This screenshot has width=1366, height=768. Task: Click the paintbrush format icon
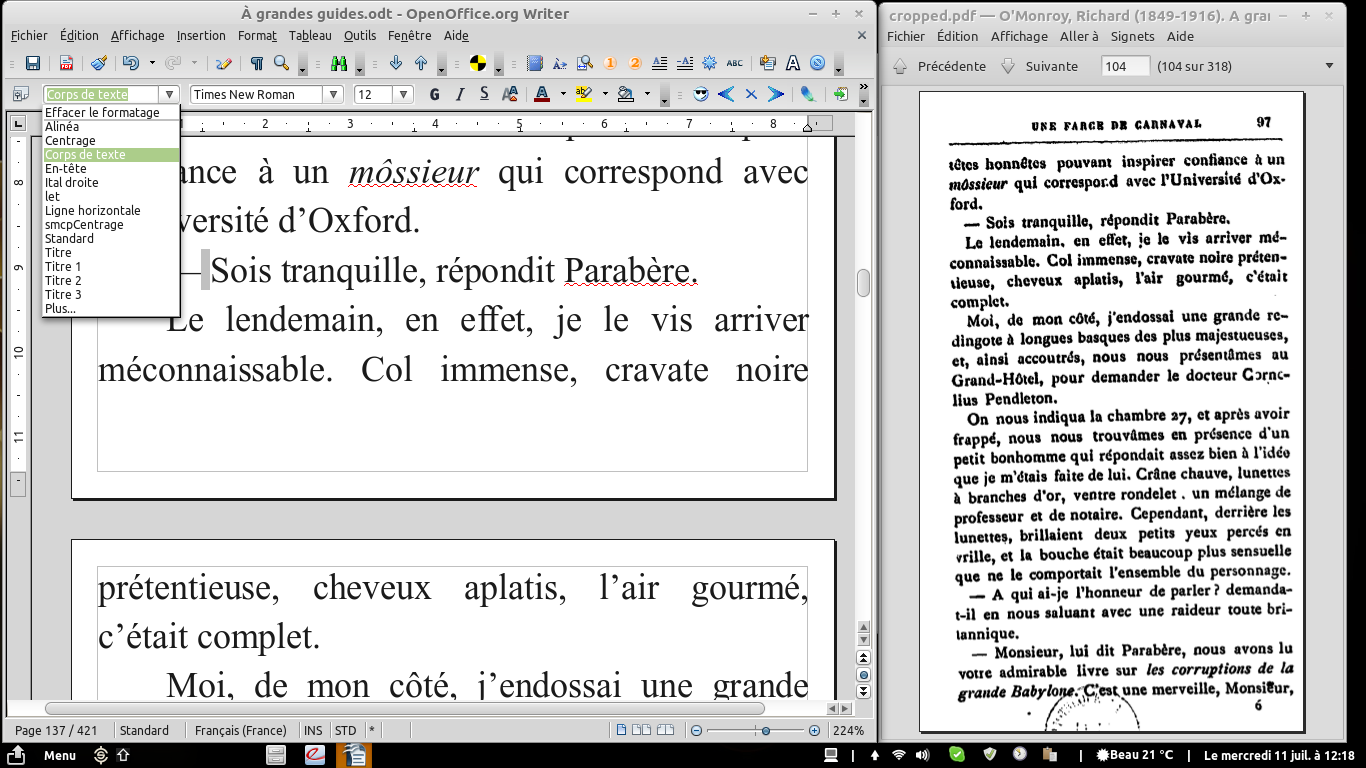click(x=99, y=63)
